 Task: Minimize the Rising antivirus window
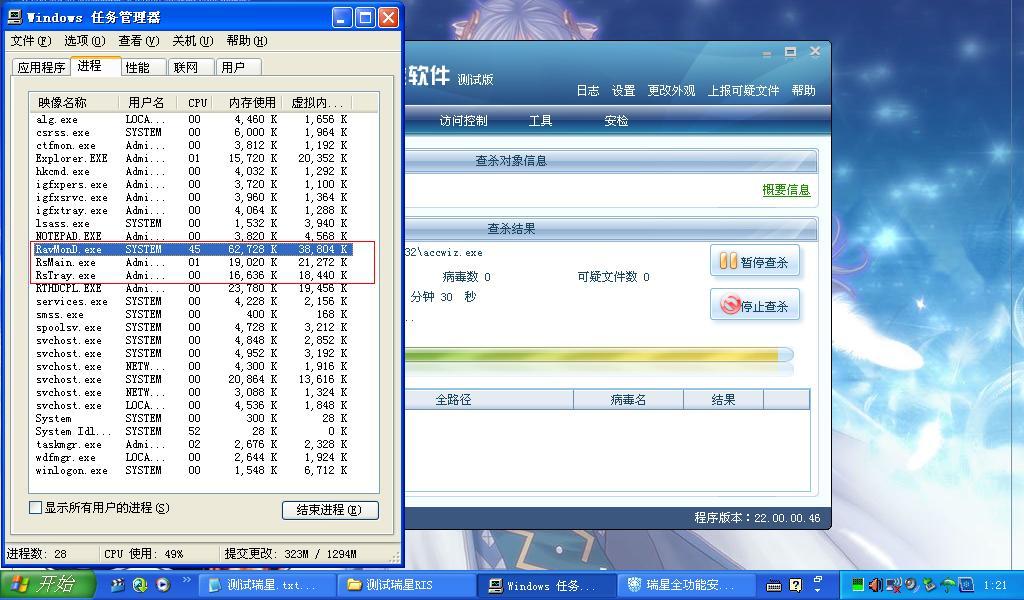(767, 53)
